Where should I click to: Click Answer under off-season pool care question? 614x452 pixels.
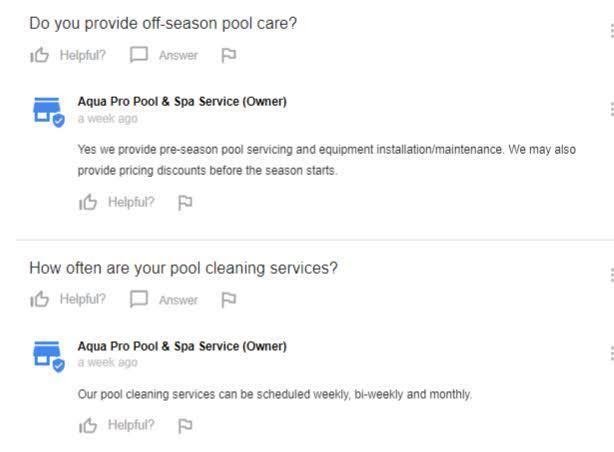167,55
